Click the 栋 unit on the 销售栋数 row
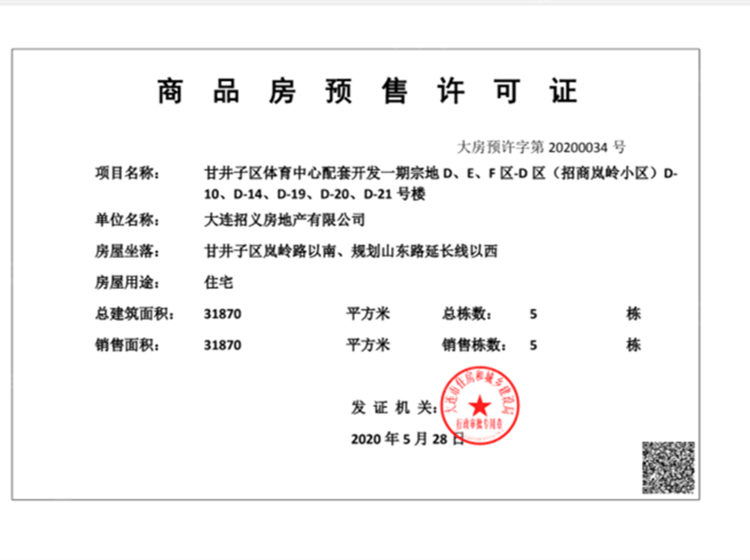 tap(633, 345)
